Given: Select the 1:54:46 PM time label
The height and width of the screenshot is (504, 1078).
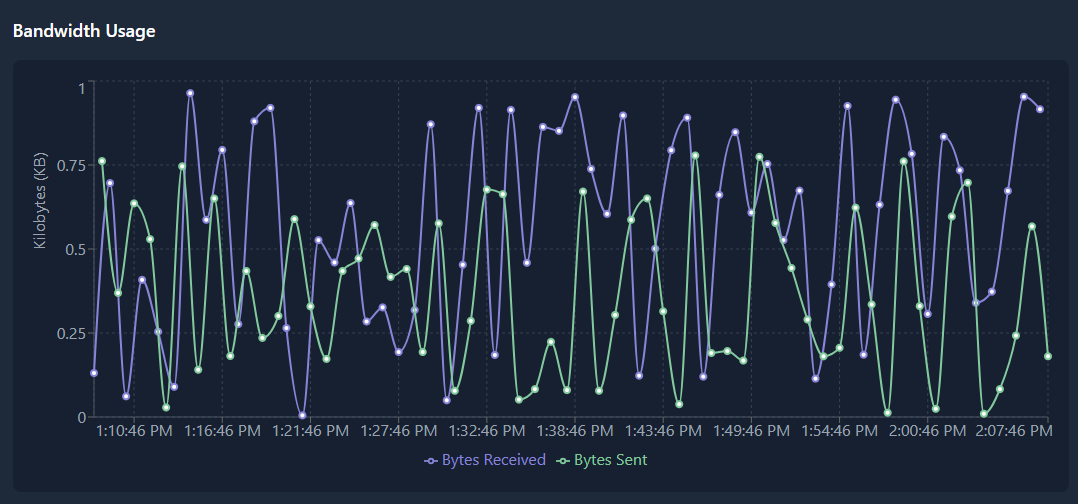Looking at the screenshot, I should (x=839, y=431).
